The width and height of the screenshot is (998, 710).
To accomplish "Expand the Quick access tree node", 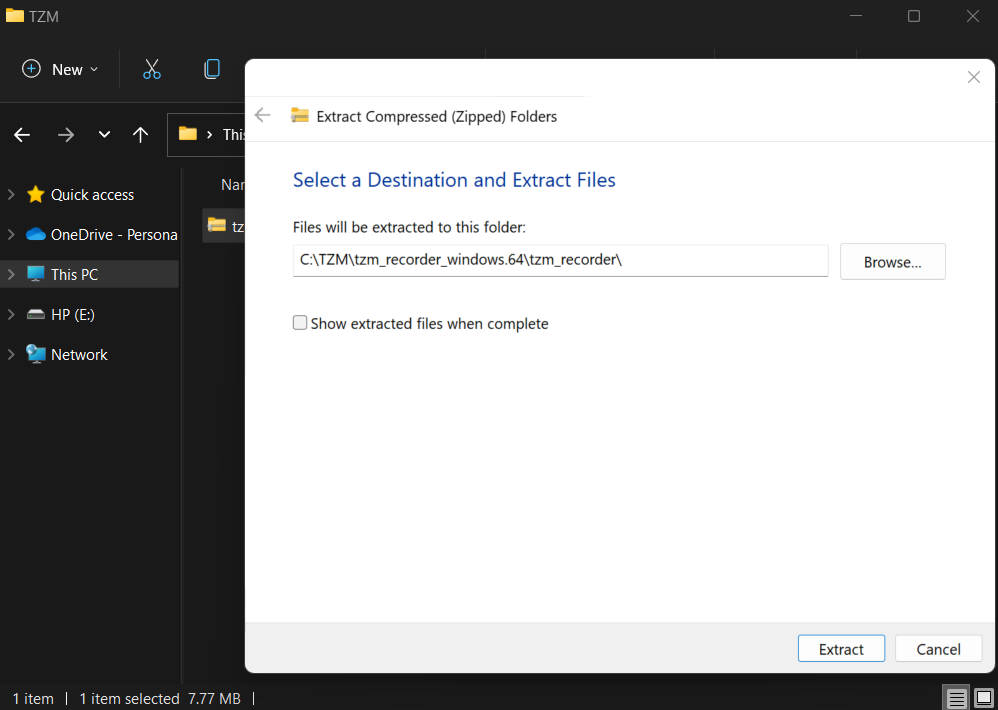I will [x=11, y=195].
